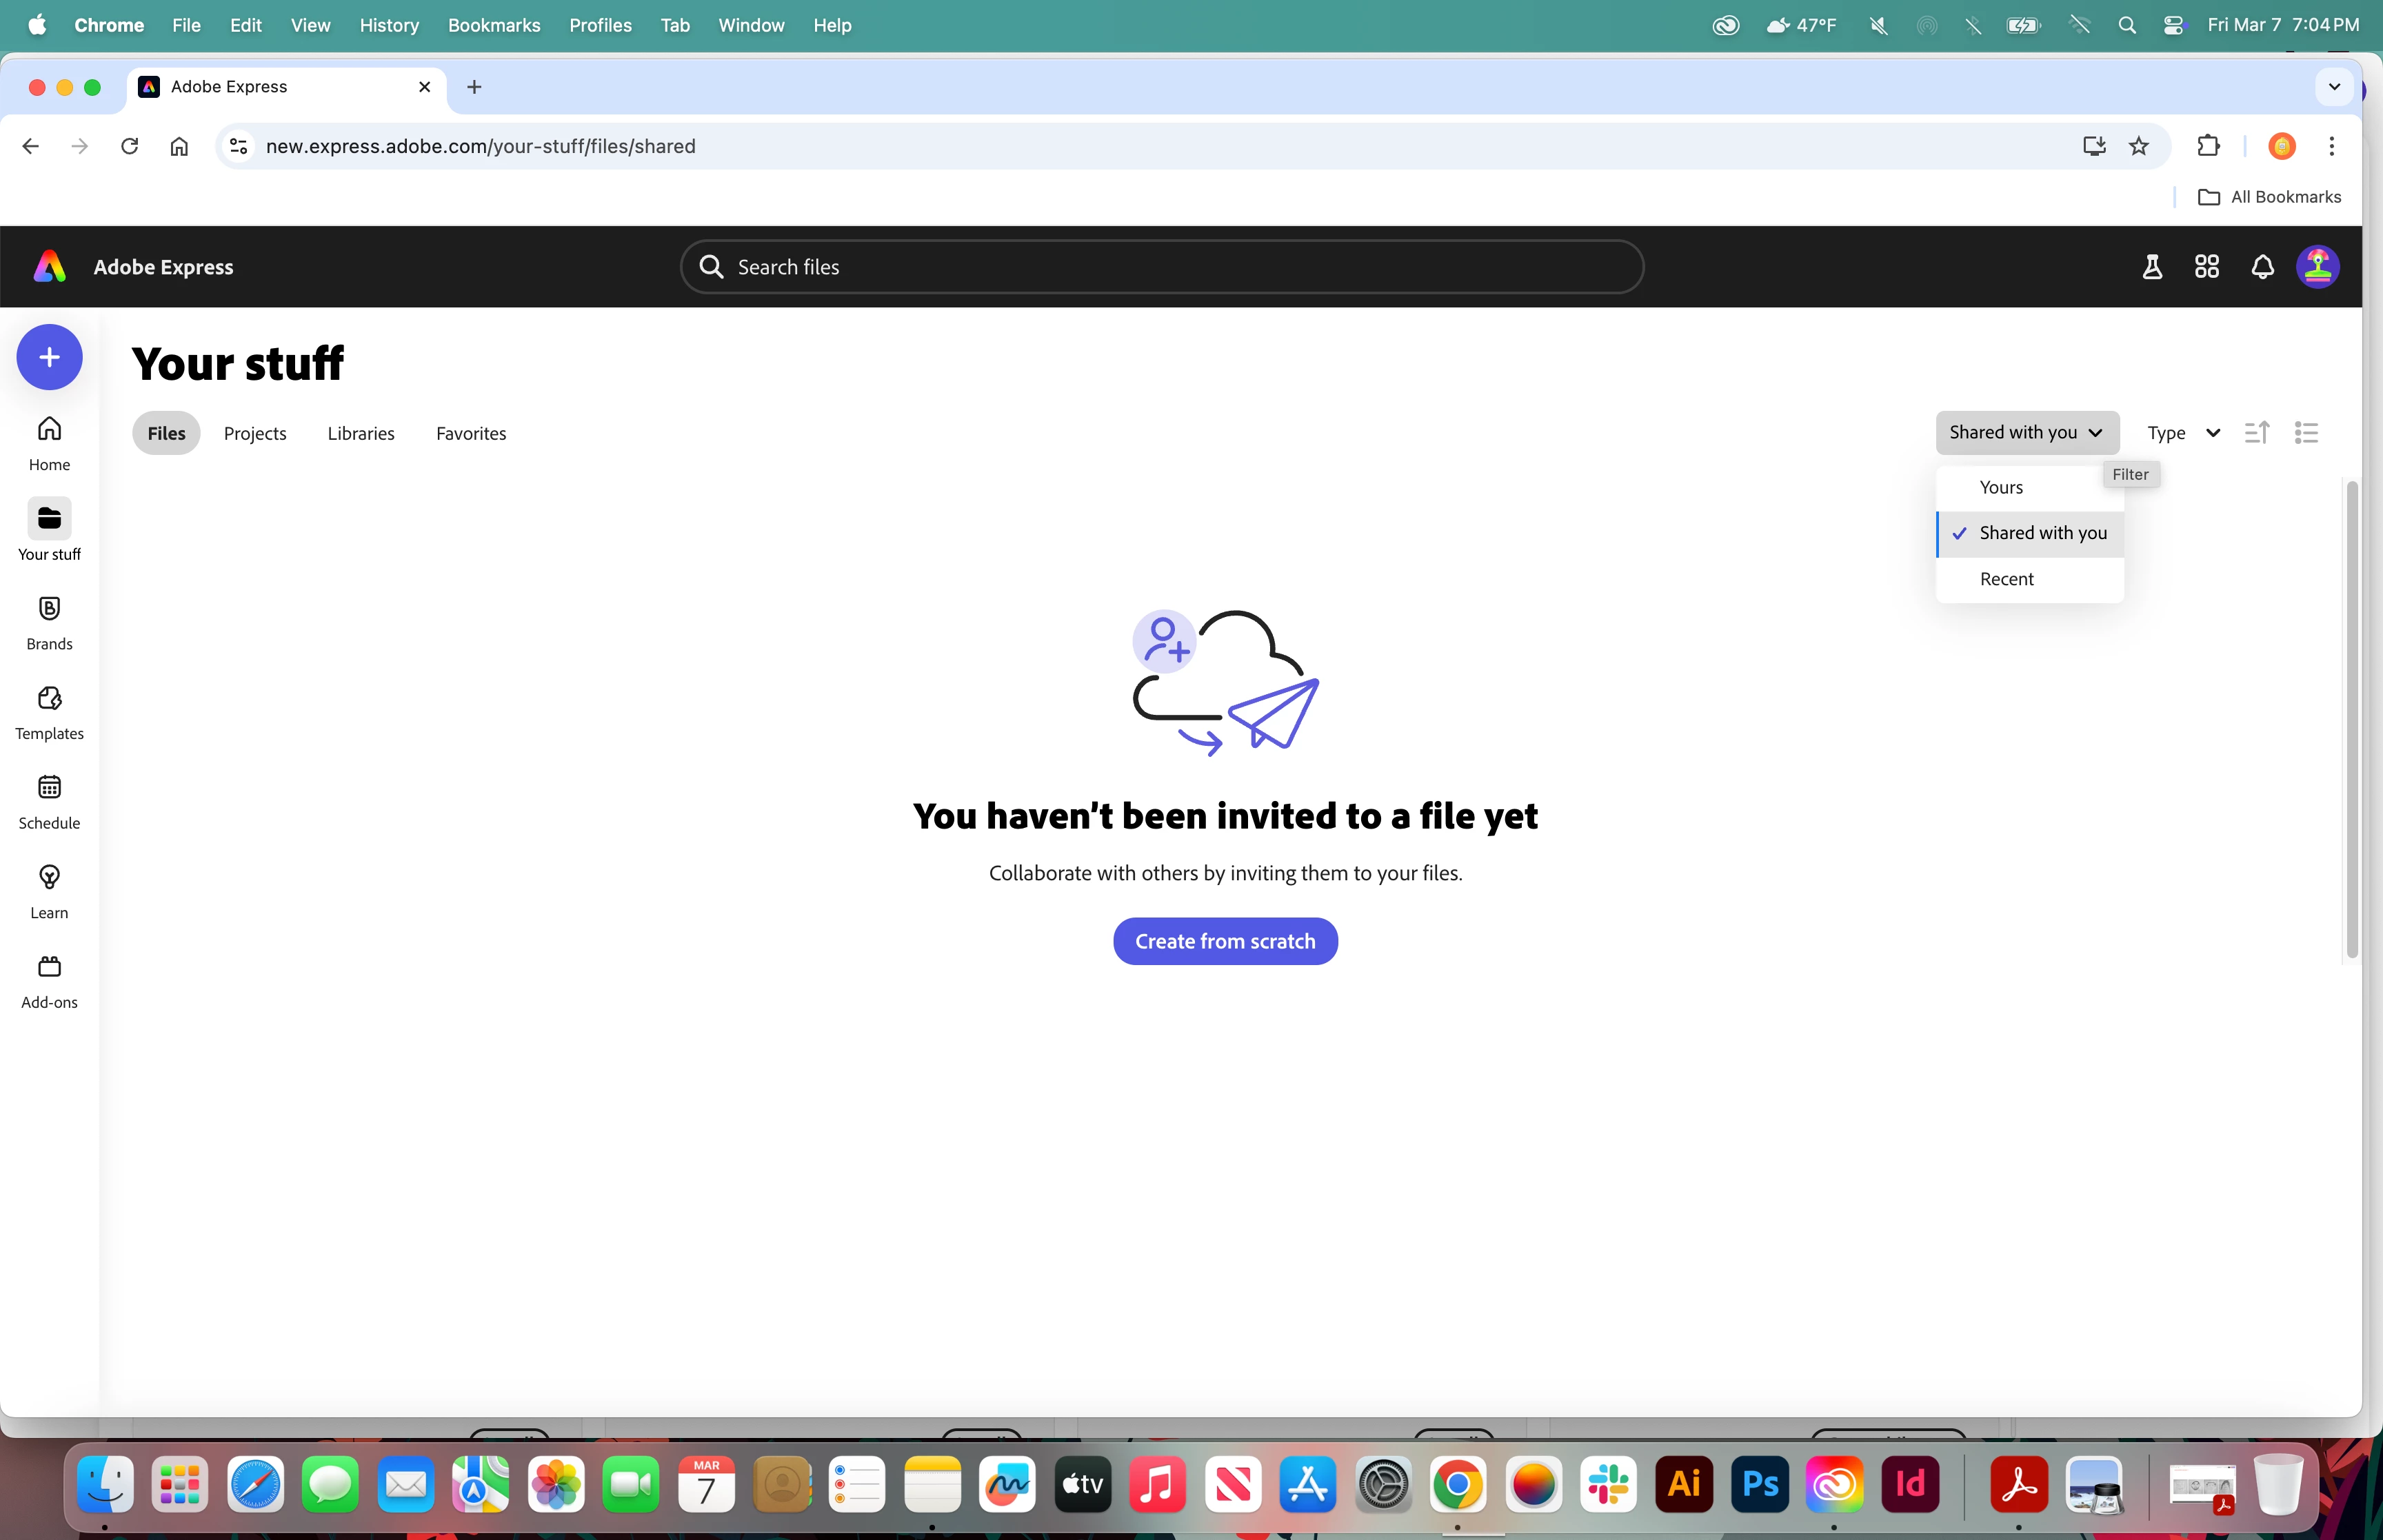Image resolution: width=2383 pixels, height=1540 pixels.
Task: Open the Add-ons sidebar section
Action: click(49, 981)
